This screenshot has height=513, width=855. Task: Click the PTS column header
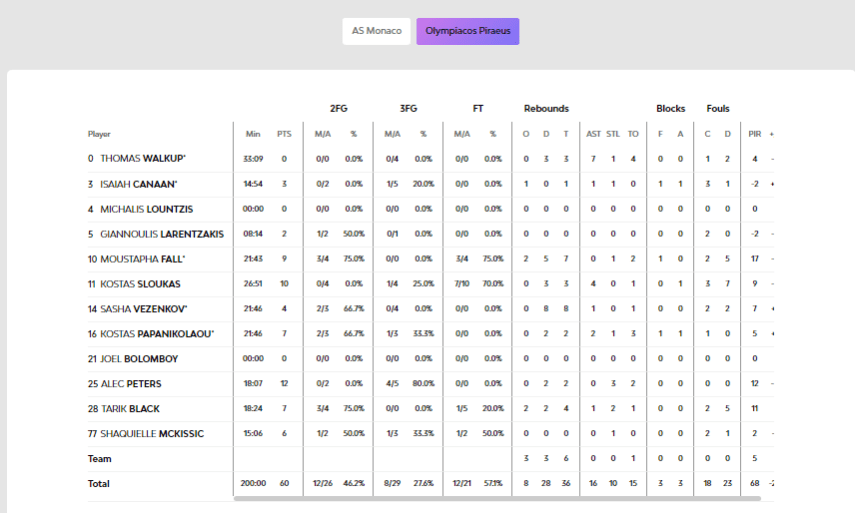pos(284,134)
